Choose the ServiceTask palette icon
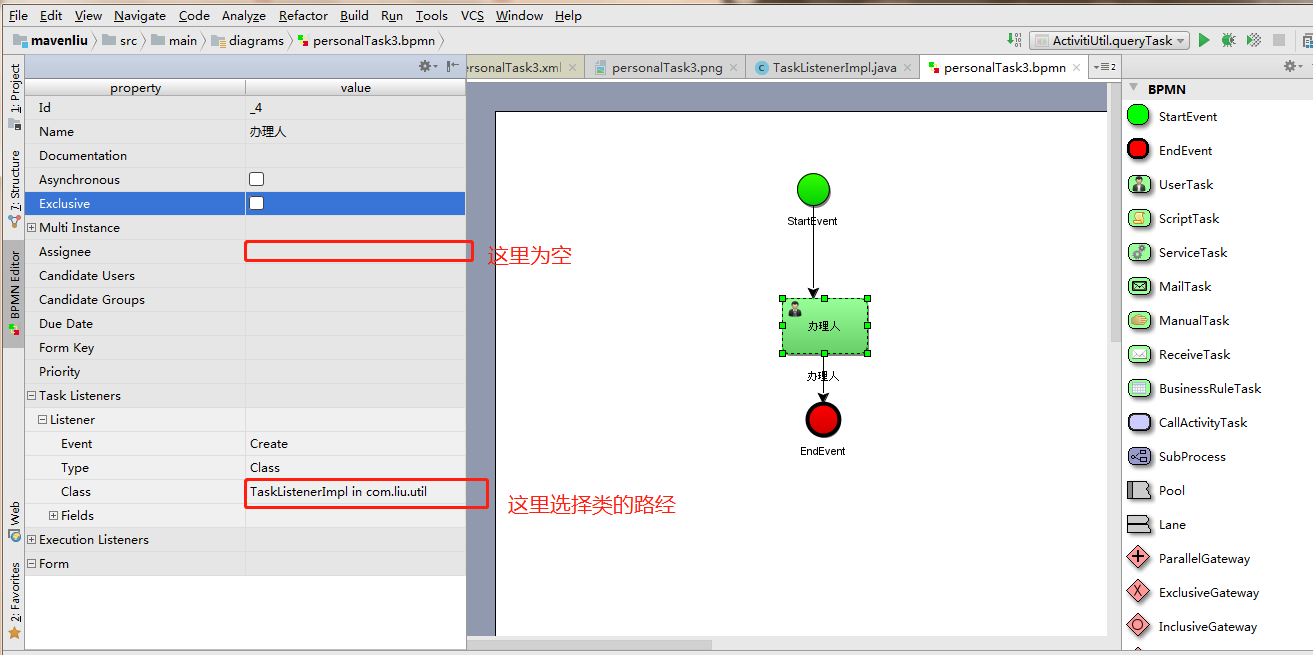Image resolution: width=1313 pixels, height=655 pixels. (1138, 252)
